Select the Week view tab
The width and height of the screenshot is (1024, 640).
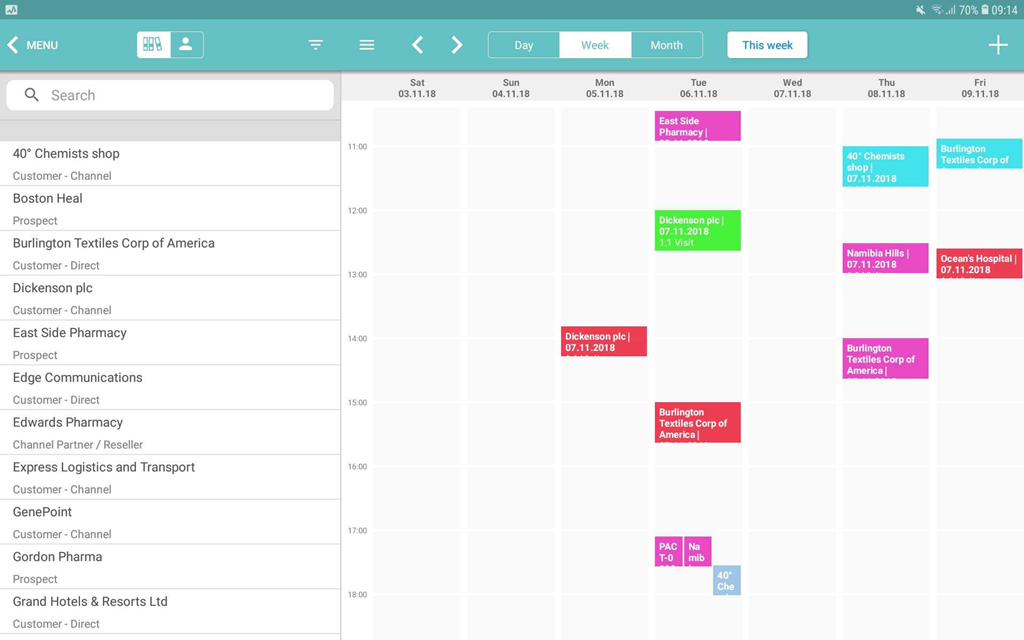point(595,45)
